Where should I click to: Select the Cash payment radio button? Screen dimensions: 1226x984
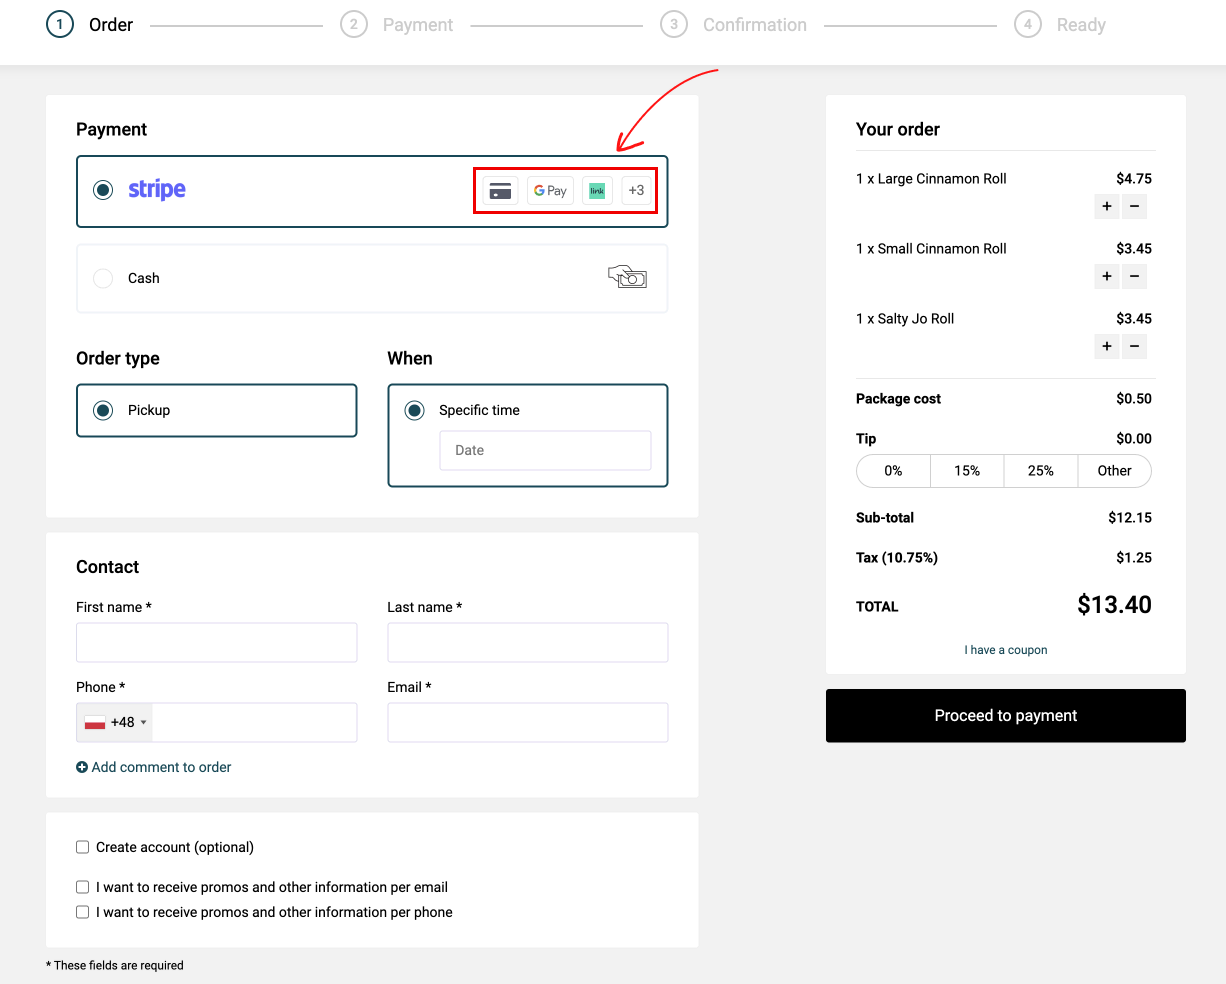tap(103, 278)
